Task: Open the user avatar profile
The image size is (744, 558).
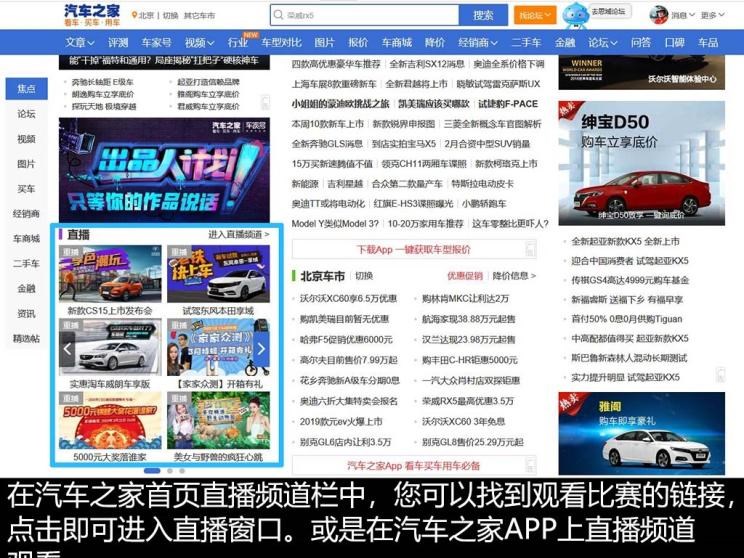Action: coord(659,15)
